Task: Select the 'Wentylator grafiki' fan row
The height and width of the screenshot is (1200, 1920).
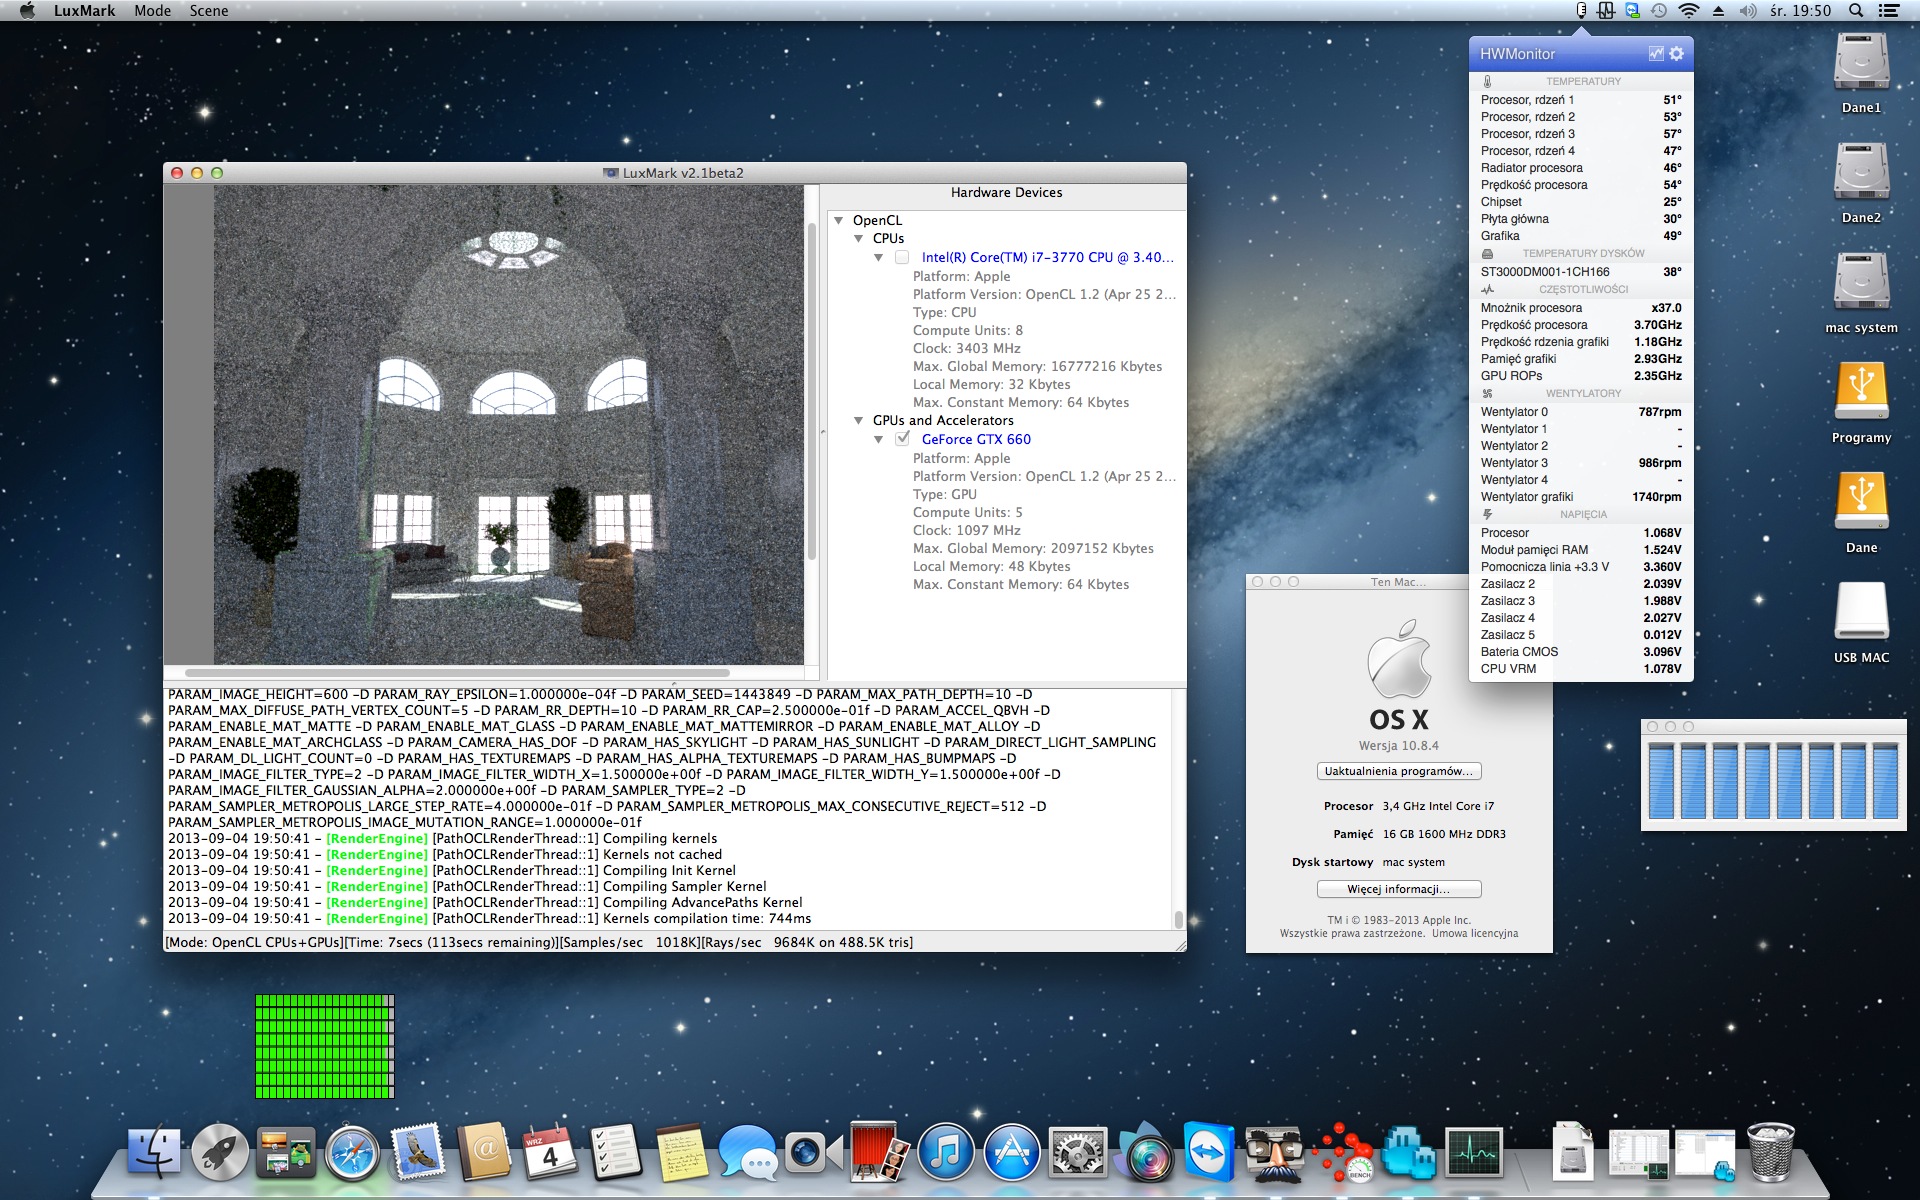Action: pyautogui.click(x=1581, y=497)
